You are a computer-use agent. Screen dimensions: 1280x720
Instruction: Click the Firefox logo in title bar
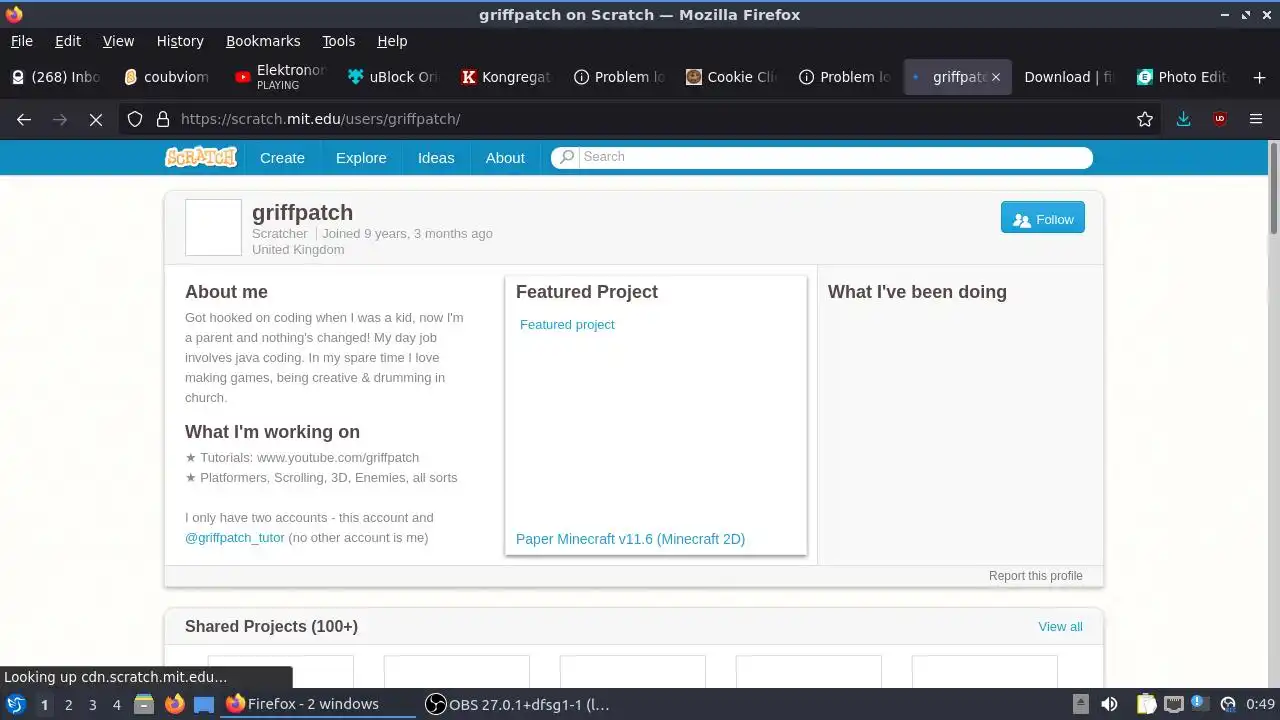point(14,14)
